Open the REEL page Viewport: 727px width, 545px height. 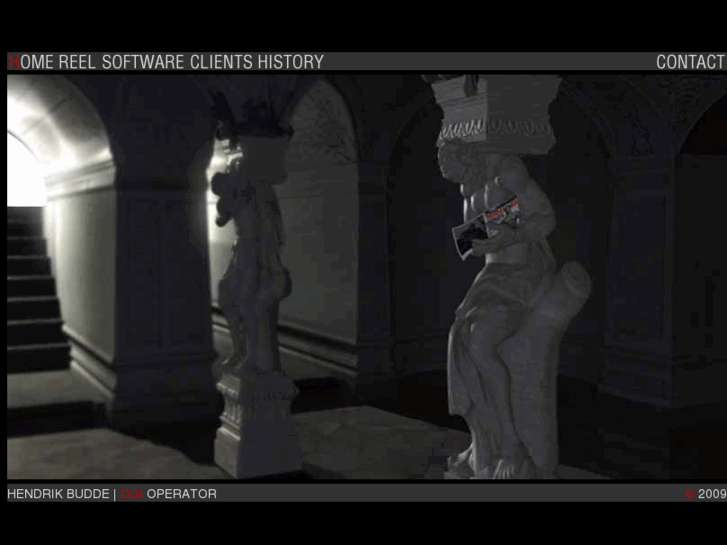(x=77, y=62)
